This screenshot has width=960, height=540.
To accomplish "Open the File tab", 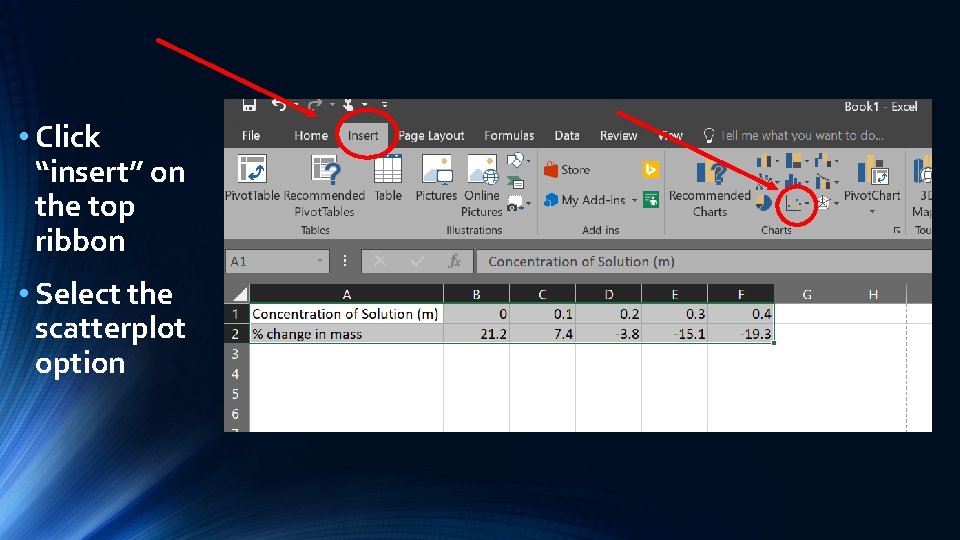I will (x=251, y=135).
